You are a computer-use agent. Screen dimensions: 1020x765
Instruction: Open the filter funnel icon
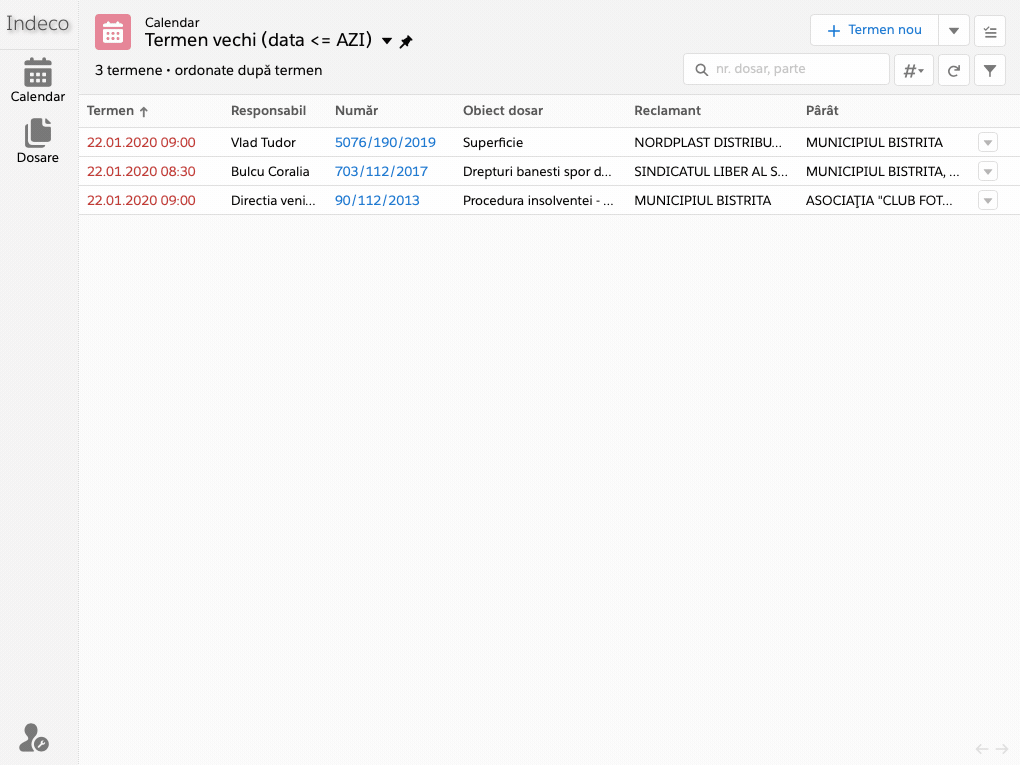pyautogui.click(x=989, y=70)
